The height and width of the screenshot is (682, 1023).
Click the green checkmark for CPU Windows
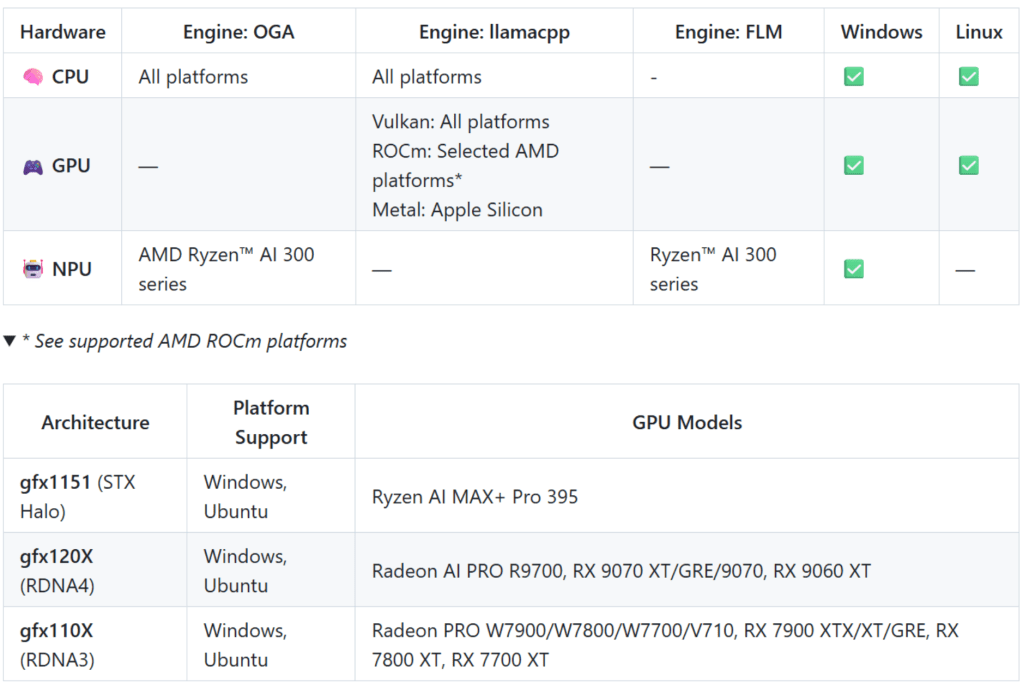tap(853, 77)
